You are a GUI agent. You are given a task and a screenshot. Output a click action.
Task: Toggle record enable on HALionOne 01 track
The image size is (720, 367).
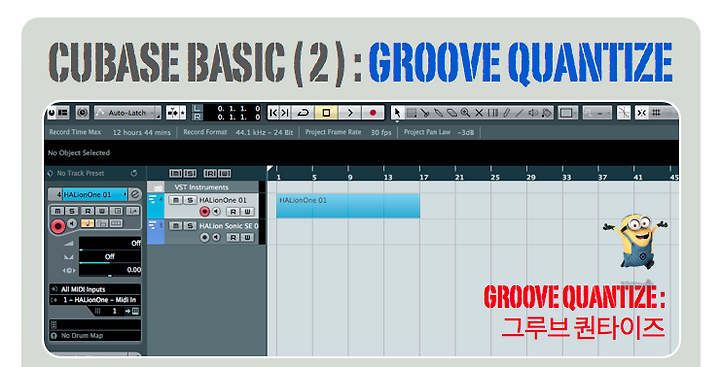tap(205, 211)
